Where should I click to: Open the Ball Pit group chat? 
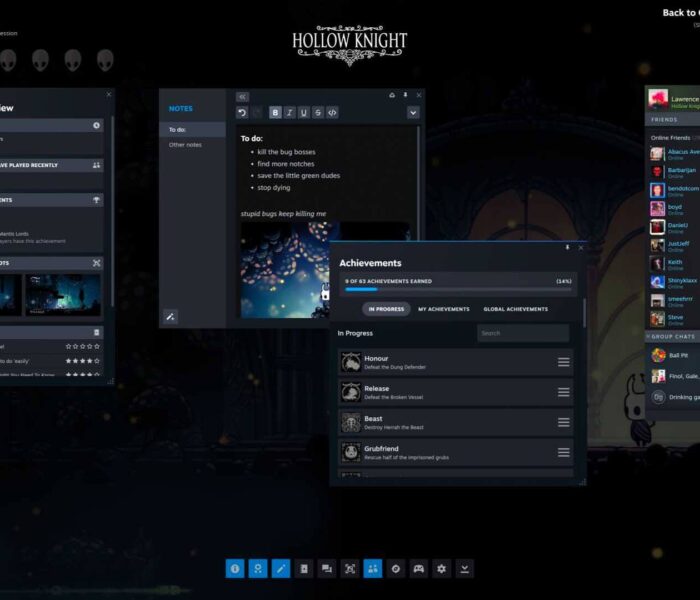pos(675,355)
